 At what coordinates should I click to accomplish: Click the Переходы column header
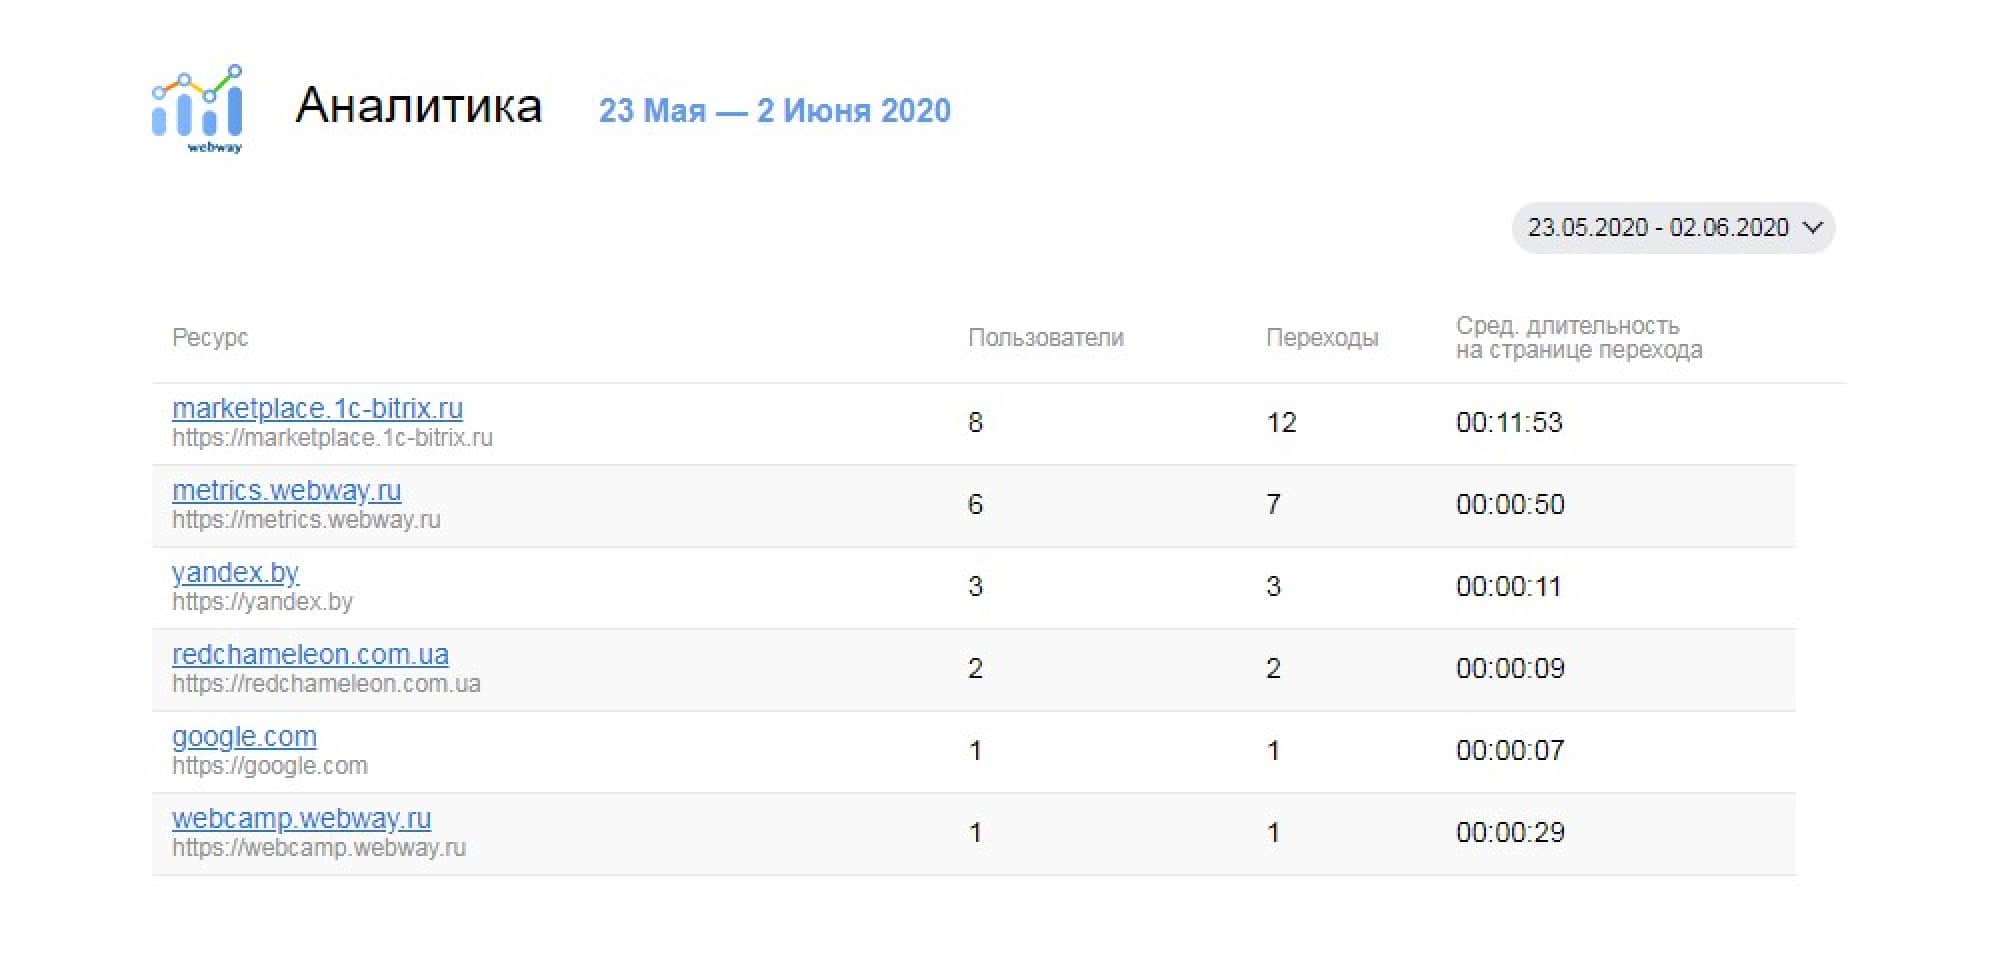pyautogui.click(x=1321, y=338)
